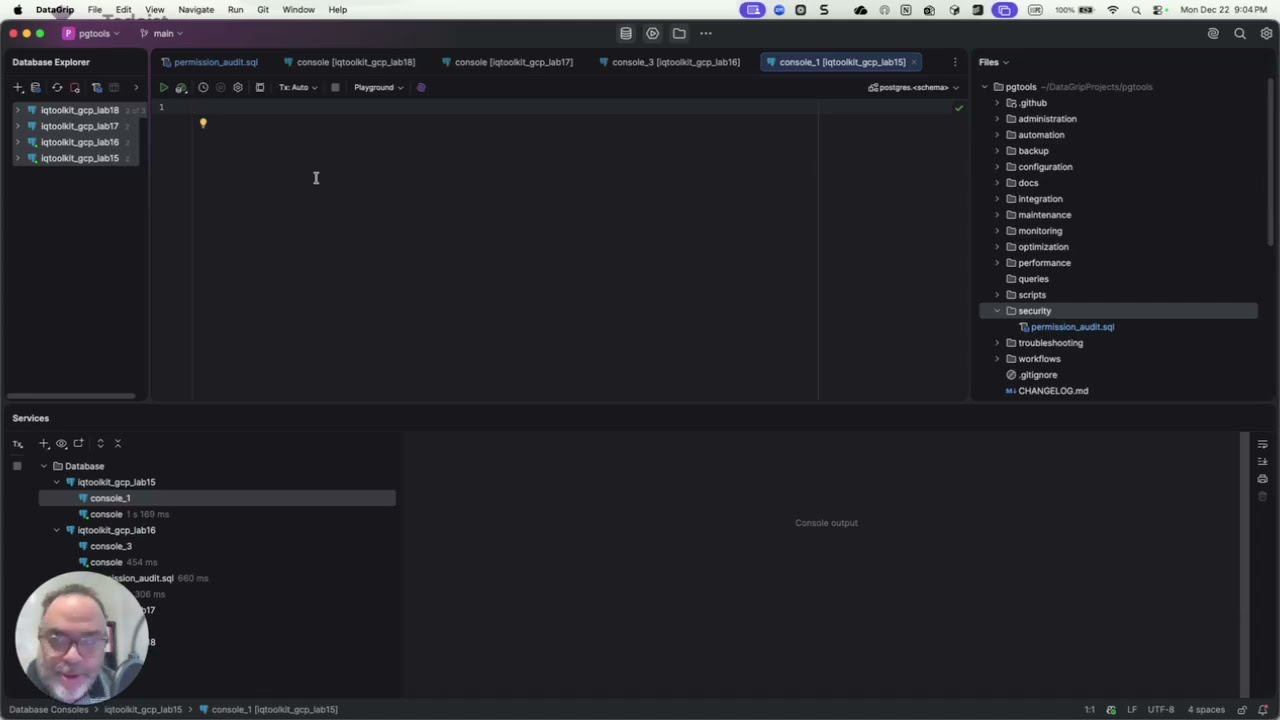
Task: Expand iqtoolkit_gcp_lab17 in Database Explorer
Action: [18, 126]
